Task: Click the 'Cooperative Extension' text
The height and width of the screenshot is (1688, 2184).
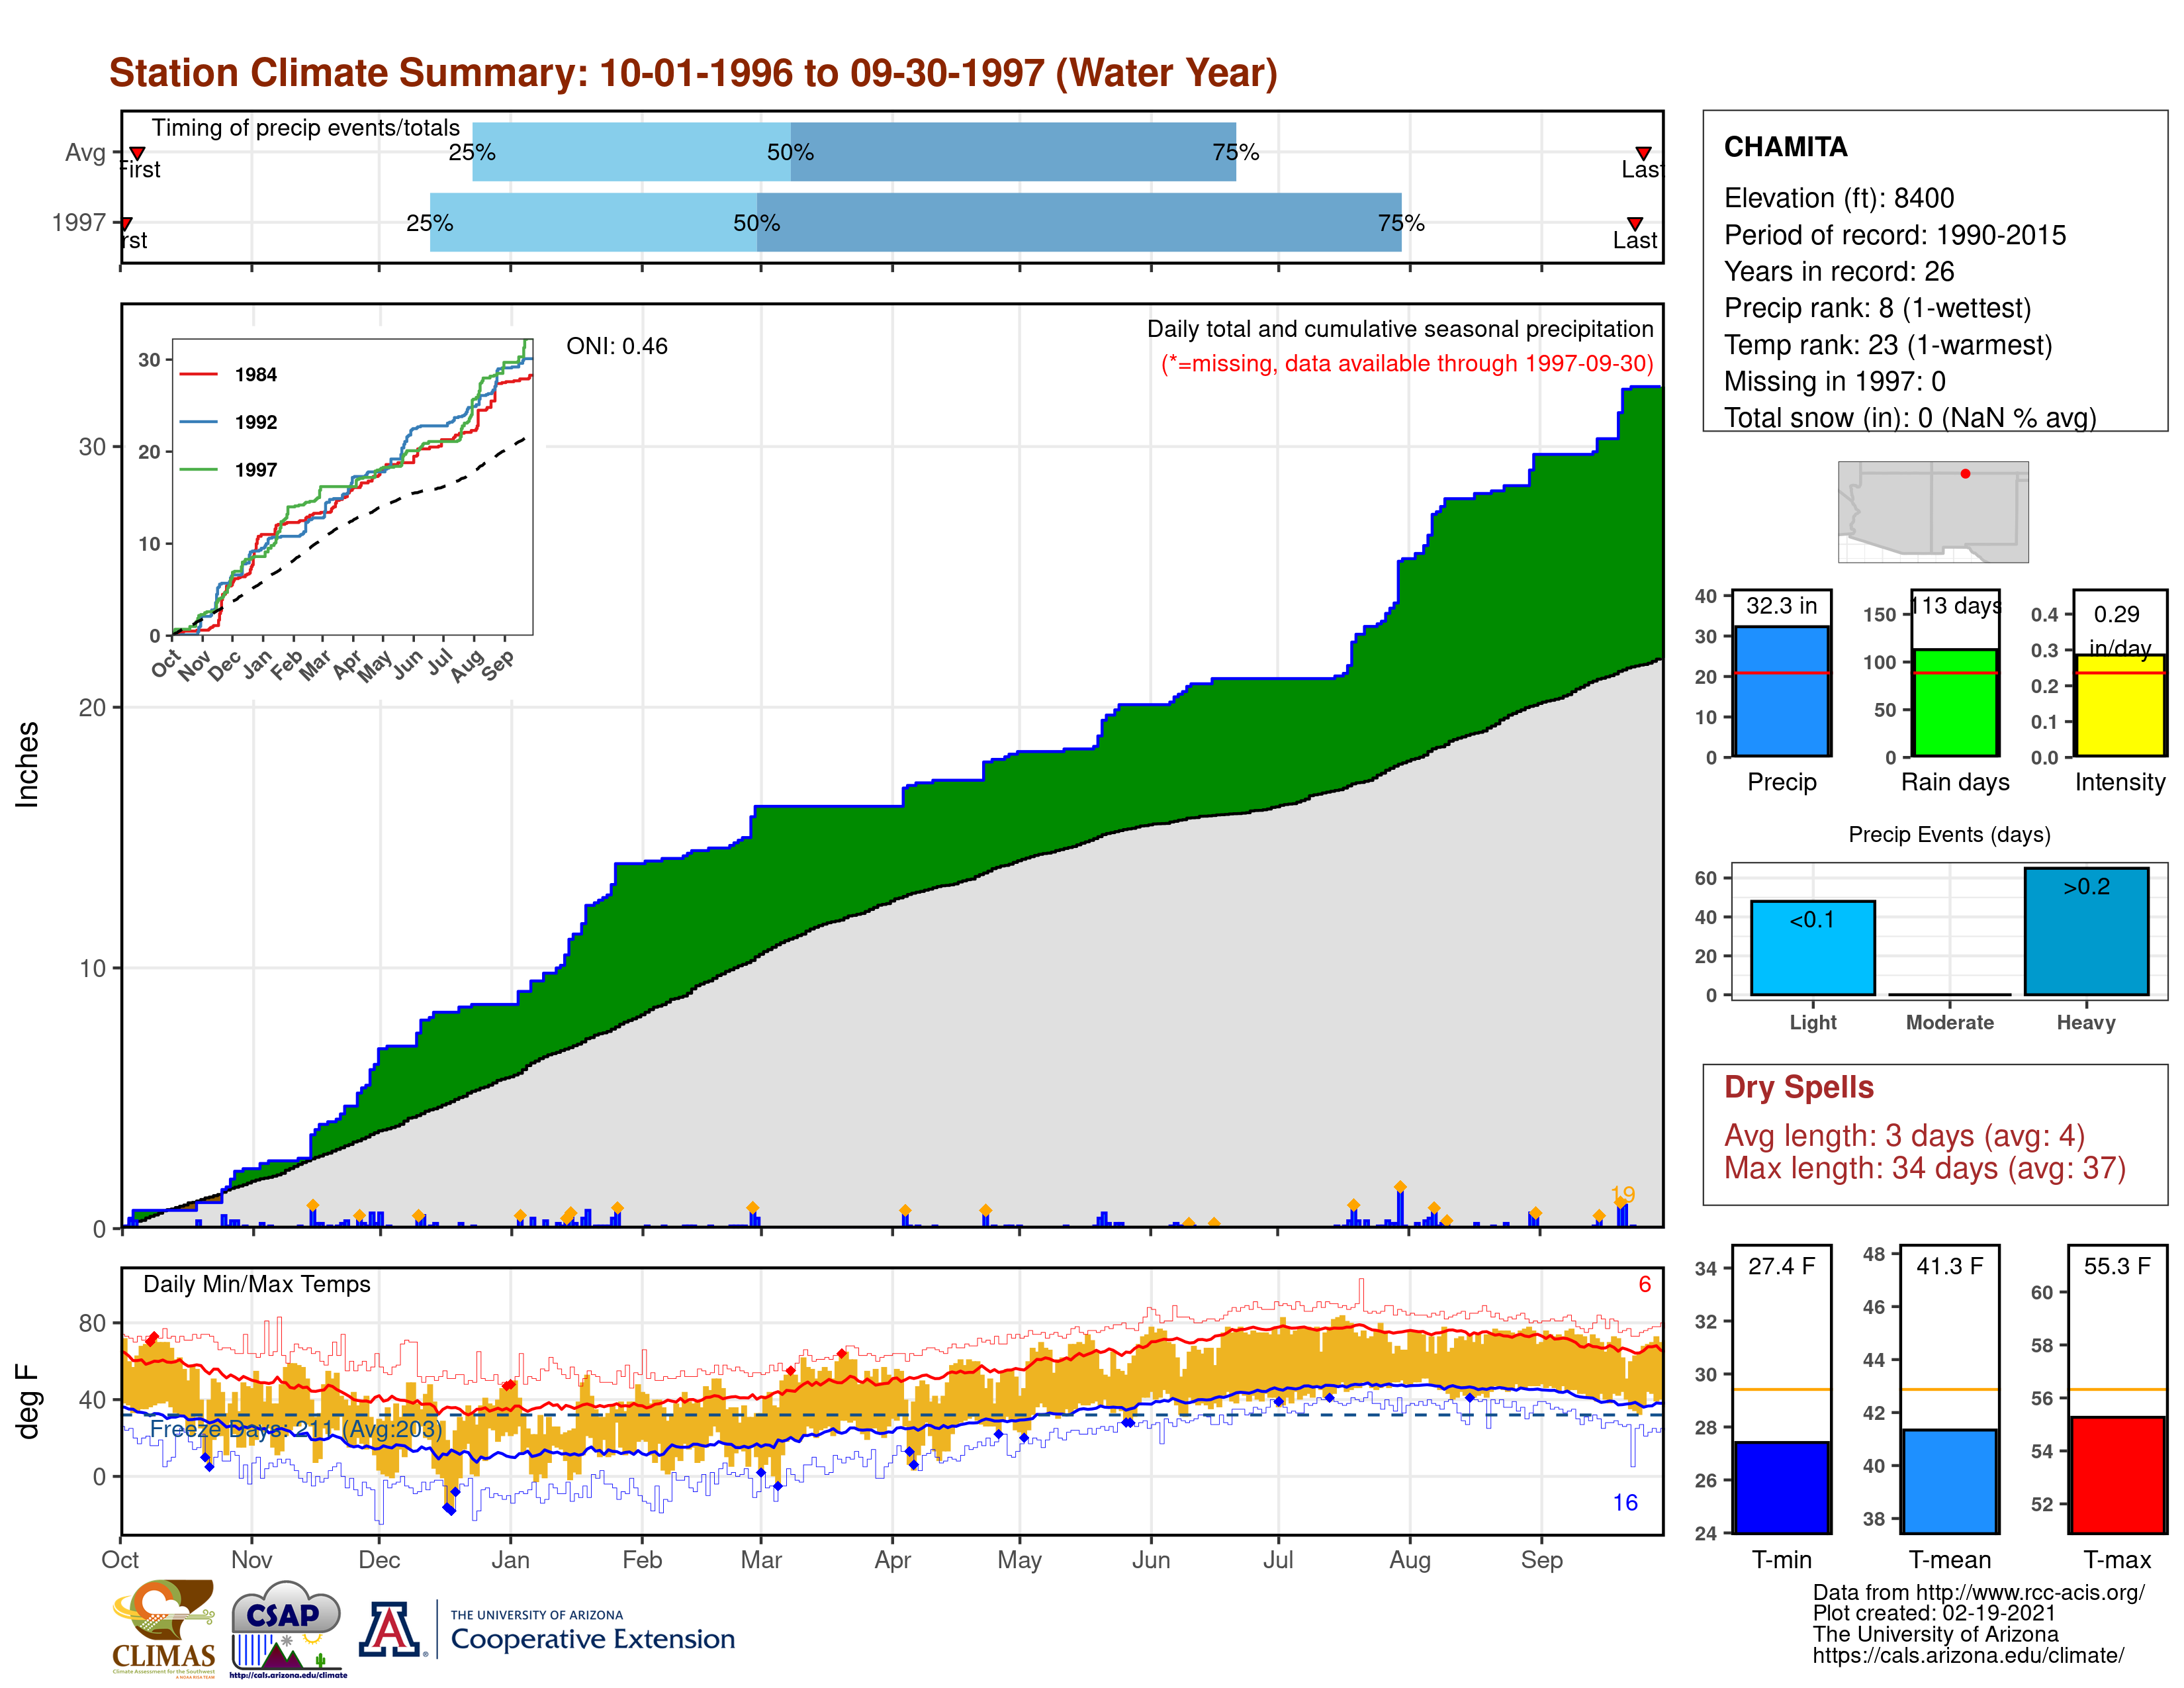Action: pos(592,1639)
